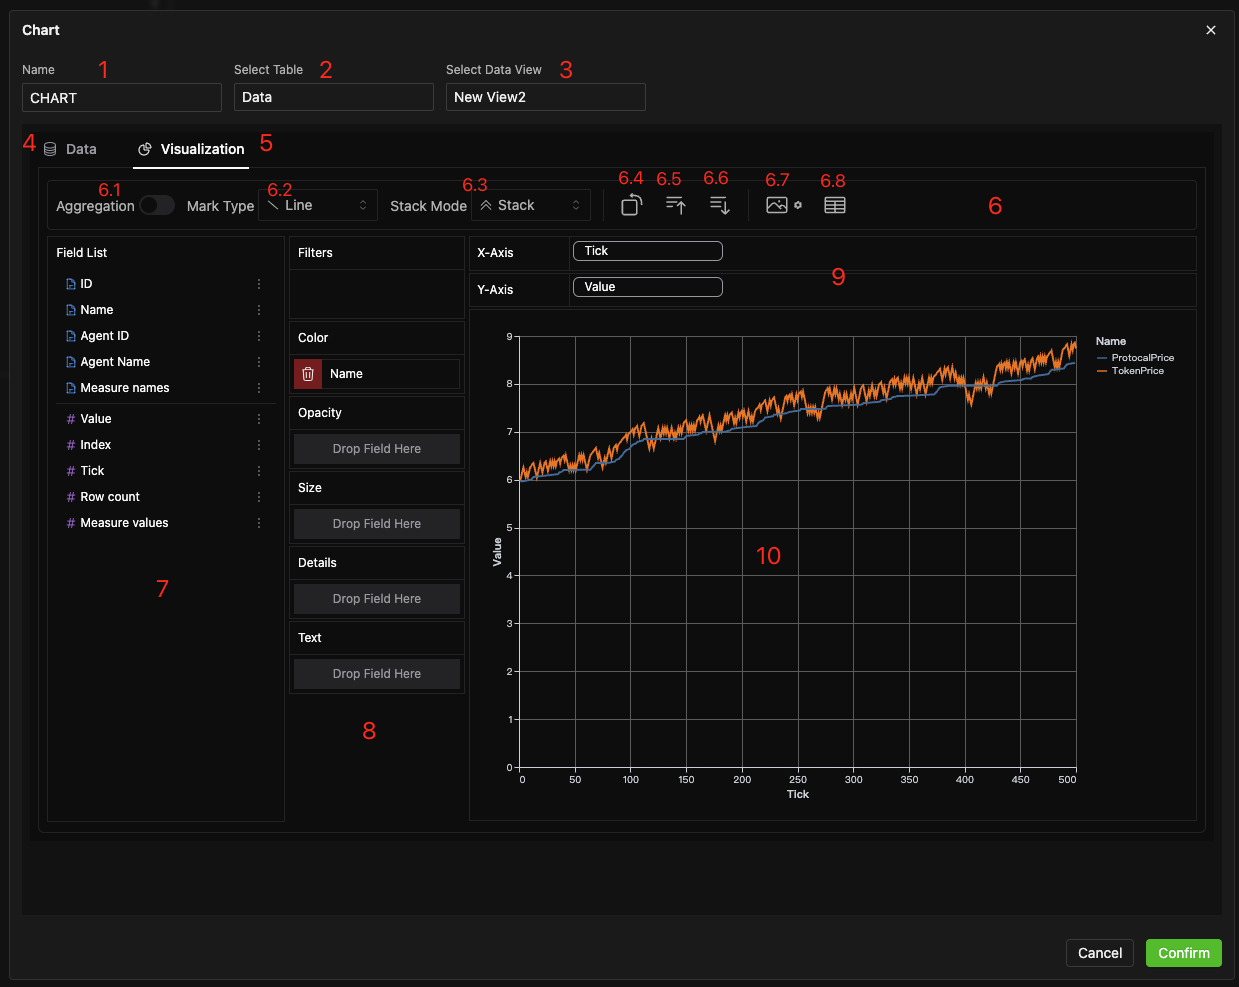
Task: Click the sort descending icon
Action: pos(719,205)
